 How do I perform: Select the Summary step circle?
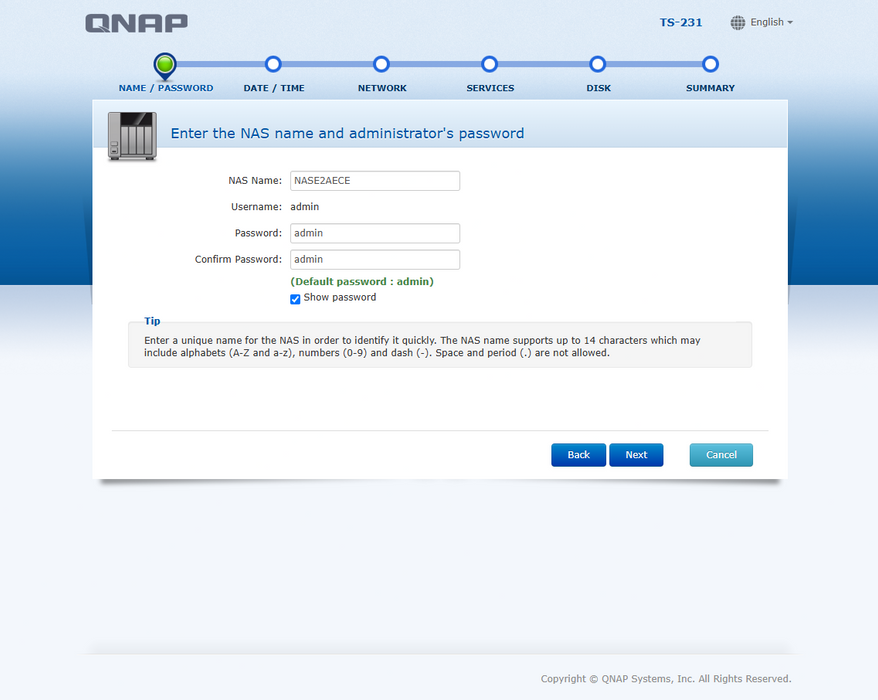(710, 64)
